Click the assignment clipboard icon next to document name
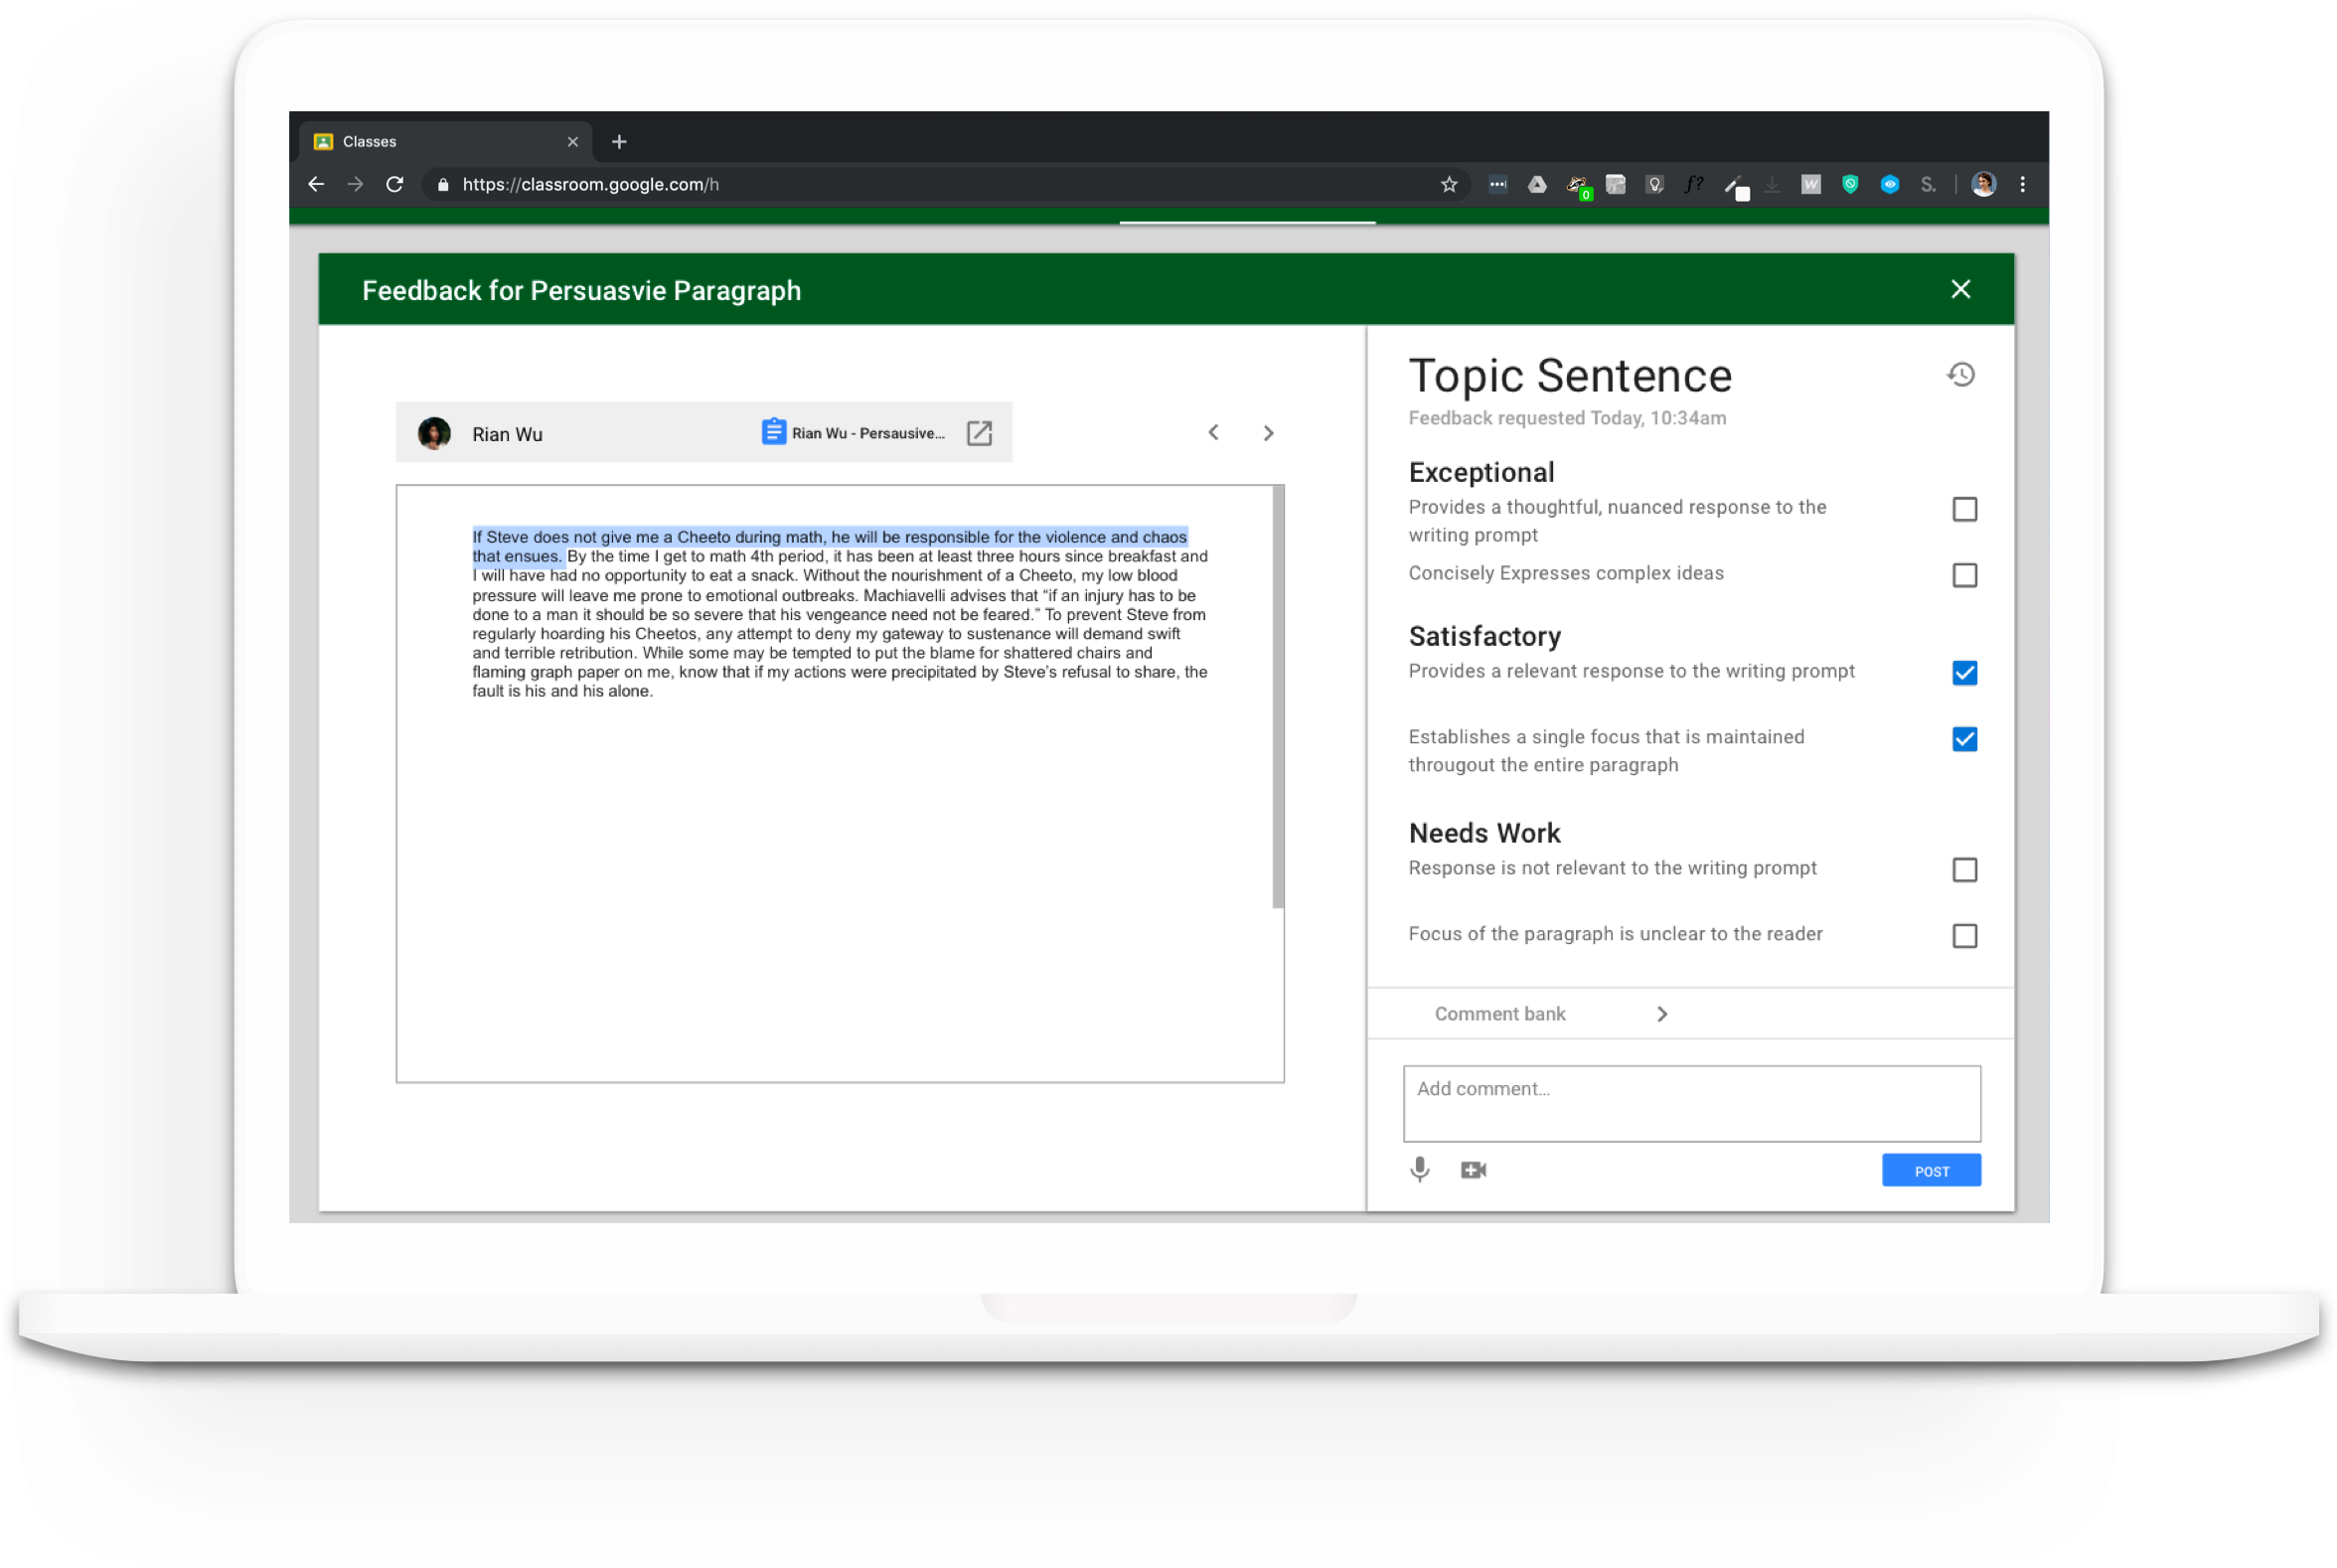 [x=773, y=431]
